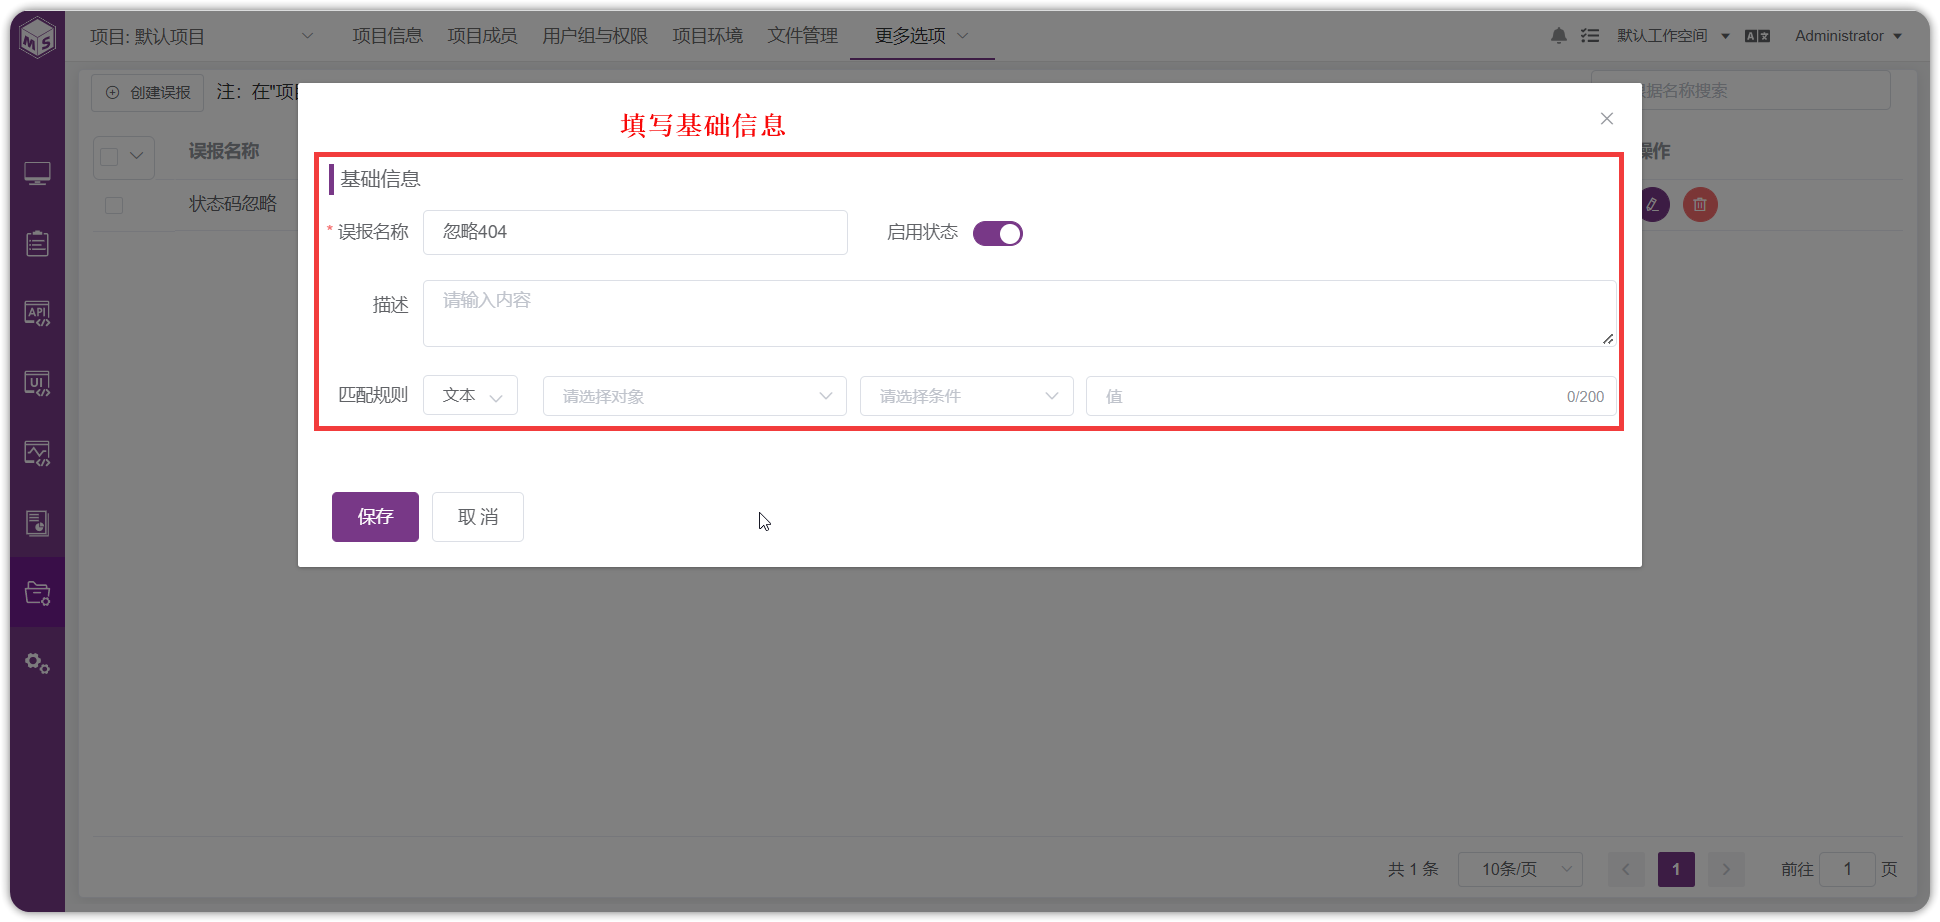
Task: Click the purple edit icon in table row
Action: tap(1653, 205)
